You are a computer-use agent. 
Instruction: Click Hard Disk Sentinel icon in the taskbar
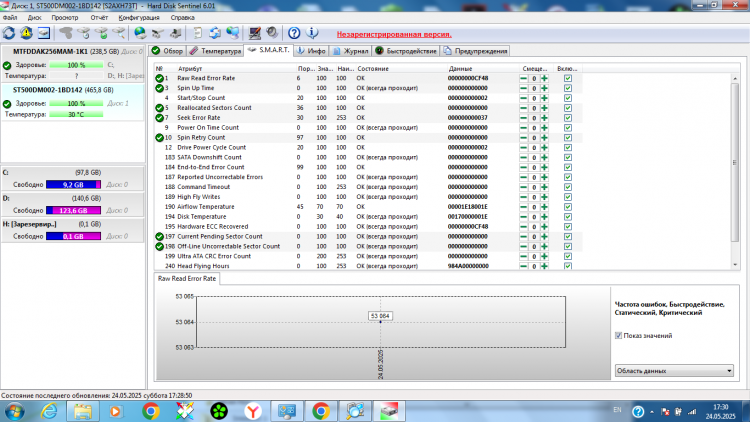[x=389, y=411]
